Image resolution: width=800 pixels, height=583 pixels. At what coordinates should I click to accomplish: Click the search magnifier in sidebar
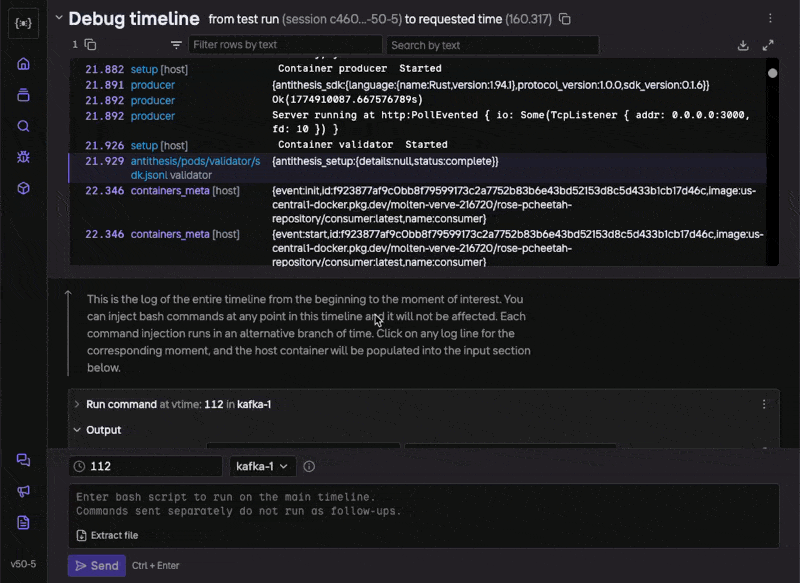tap(23, 126)
